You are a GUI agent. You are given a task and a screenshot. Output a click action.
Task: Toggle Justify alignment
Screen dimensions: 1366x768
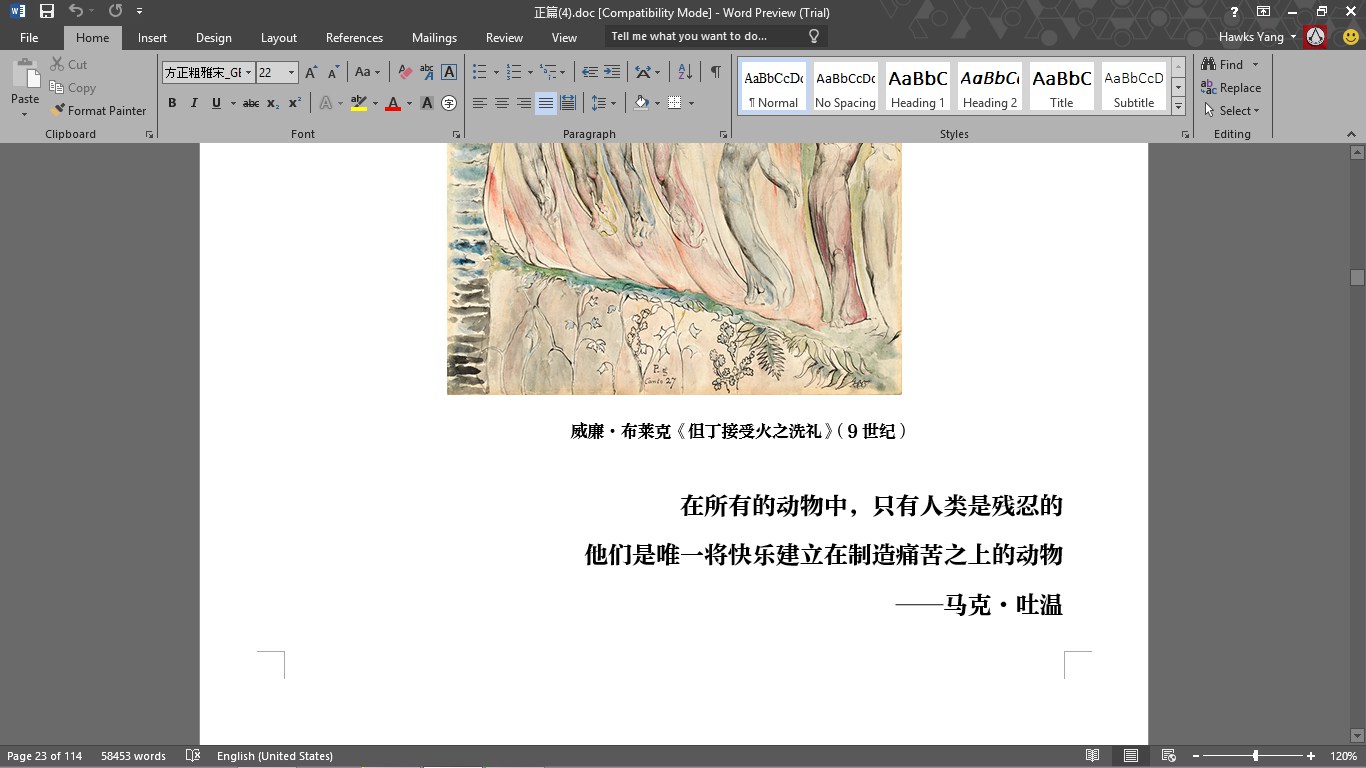pos(546,103)
